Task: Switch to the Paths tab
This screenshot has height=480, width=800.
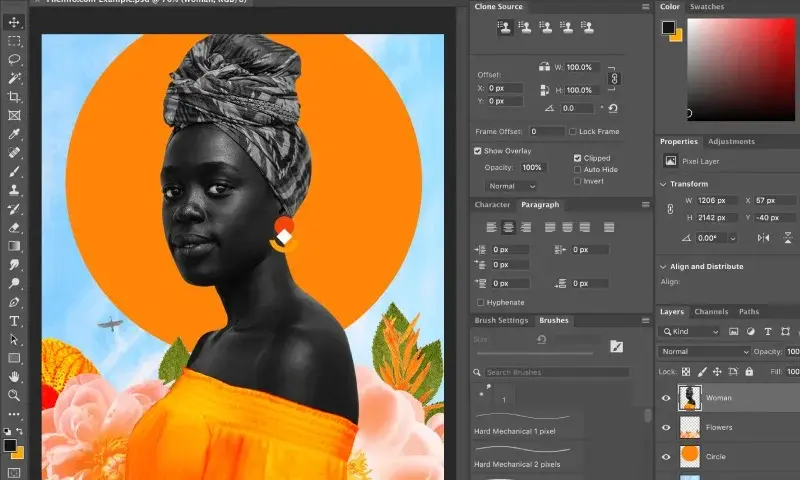Action: [x=749, y=312]
